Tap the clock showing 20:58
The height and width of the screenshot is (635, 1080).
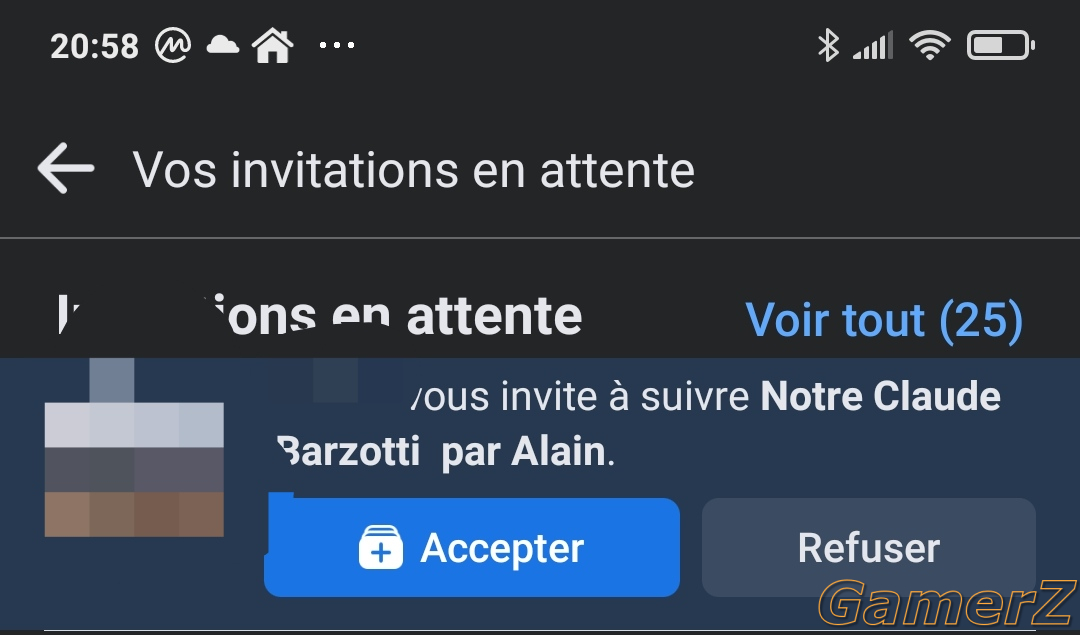pyautogui.click(x=94, y=47)
